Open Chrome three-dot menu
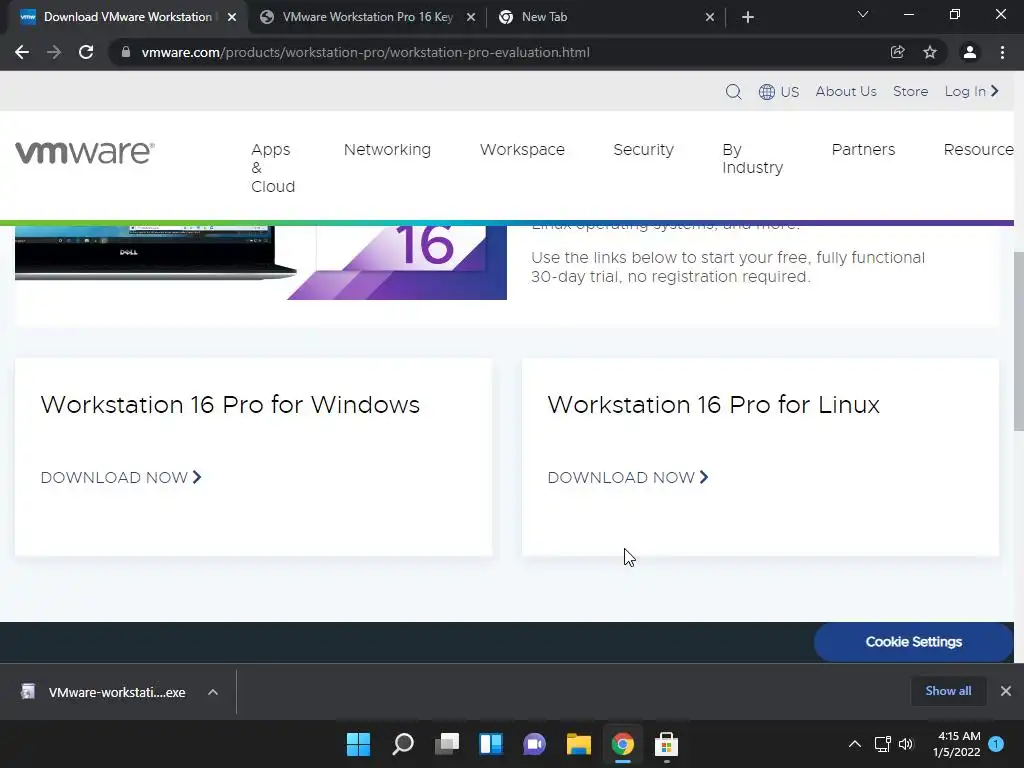This screenshot has height=768, width=1024. point(1002,52)
